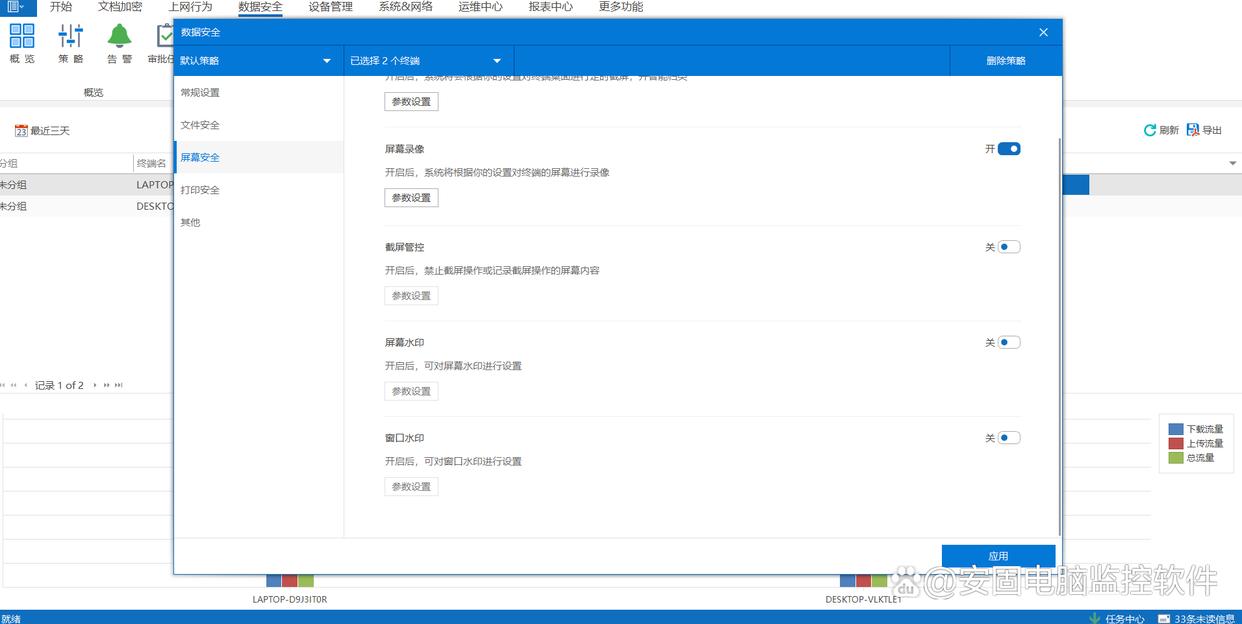Enable the 截屏管控 toggle

point(1009,247)
